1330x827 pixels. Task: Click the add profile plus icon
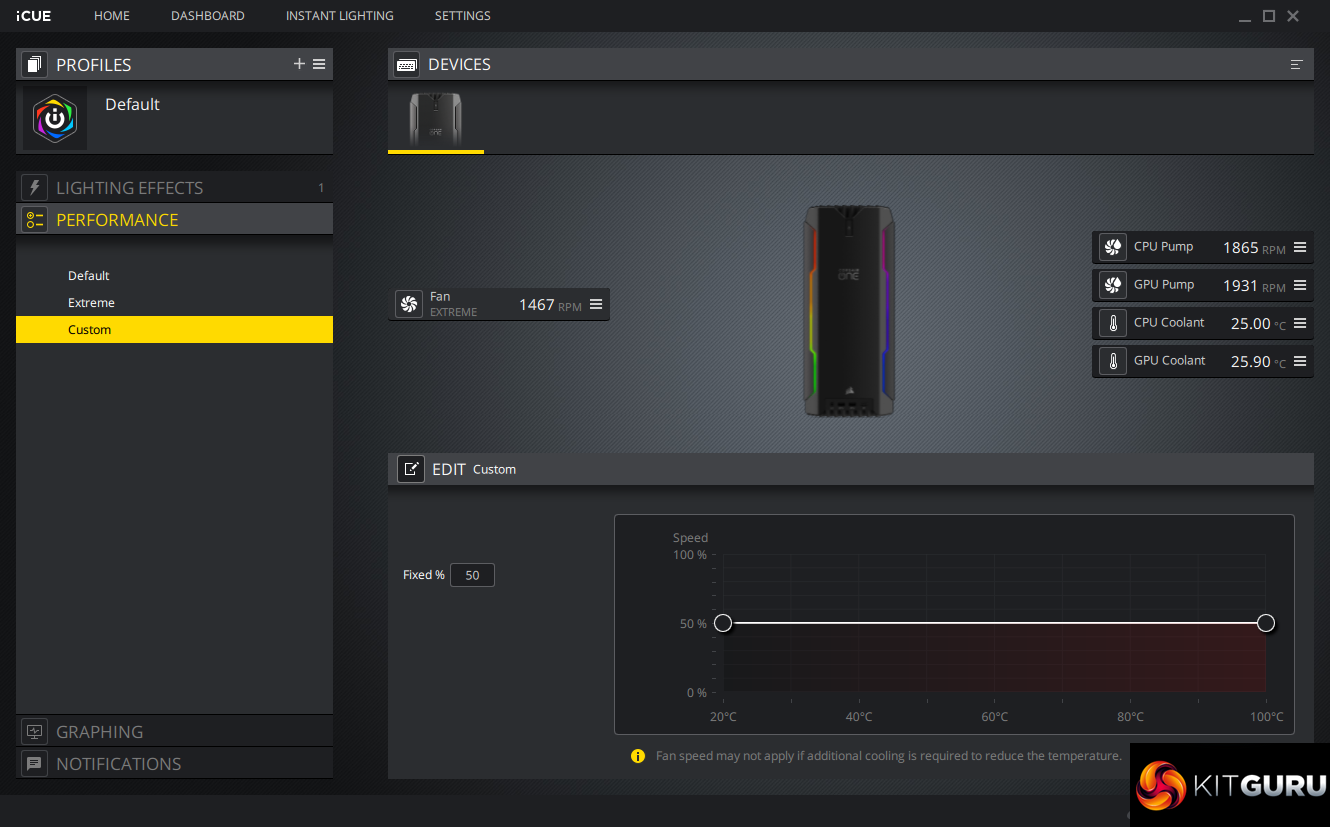click(299, 64)
